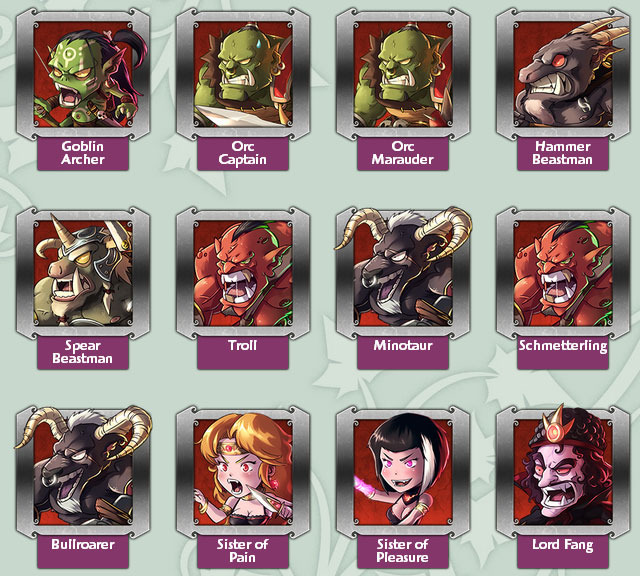Choose the Orc Marauder portrait
This screenshot has height=576, width=640.
click(403, 74)
